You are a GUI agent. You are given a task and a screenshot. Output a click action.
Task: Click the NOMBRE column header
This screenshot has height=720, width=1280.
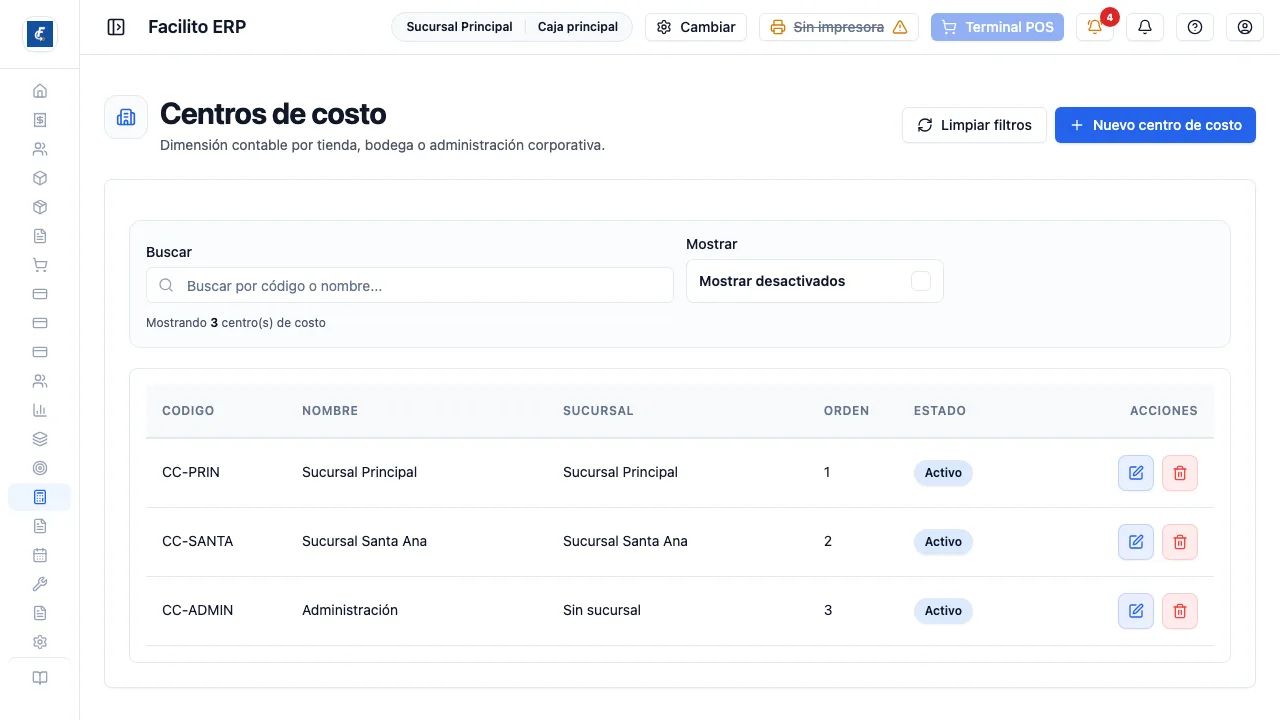(x=330, y=411)
